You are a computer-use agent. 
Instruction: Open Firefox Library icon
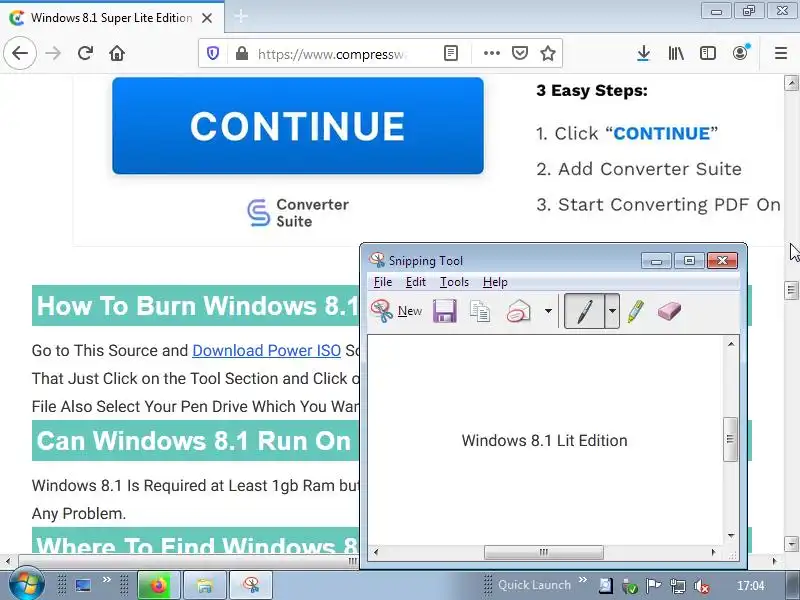pyautogui.click(x=676, y=53)
